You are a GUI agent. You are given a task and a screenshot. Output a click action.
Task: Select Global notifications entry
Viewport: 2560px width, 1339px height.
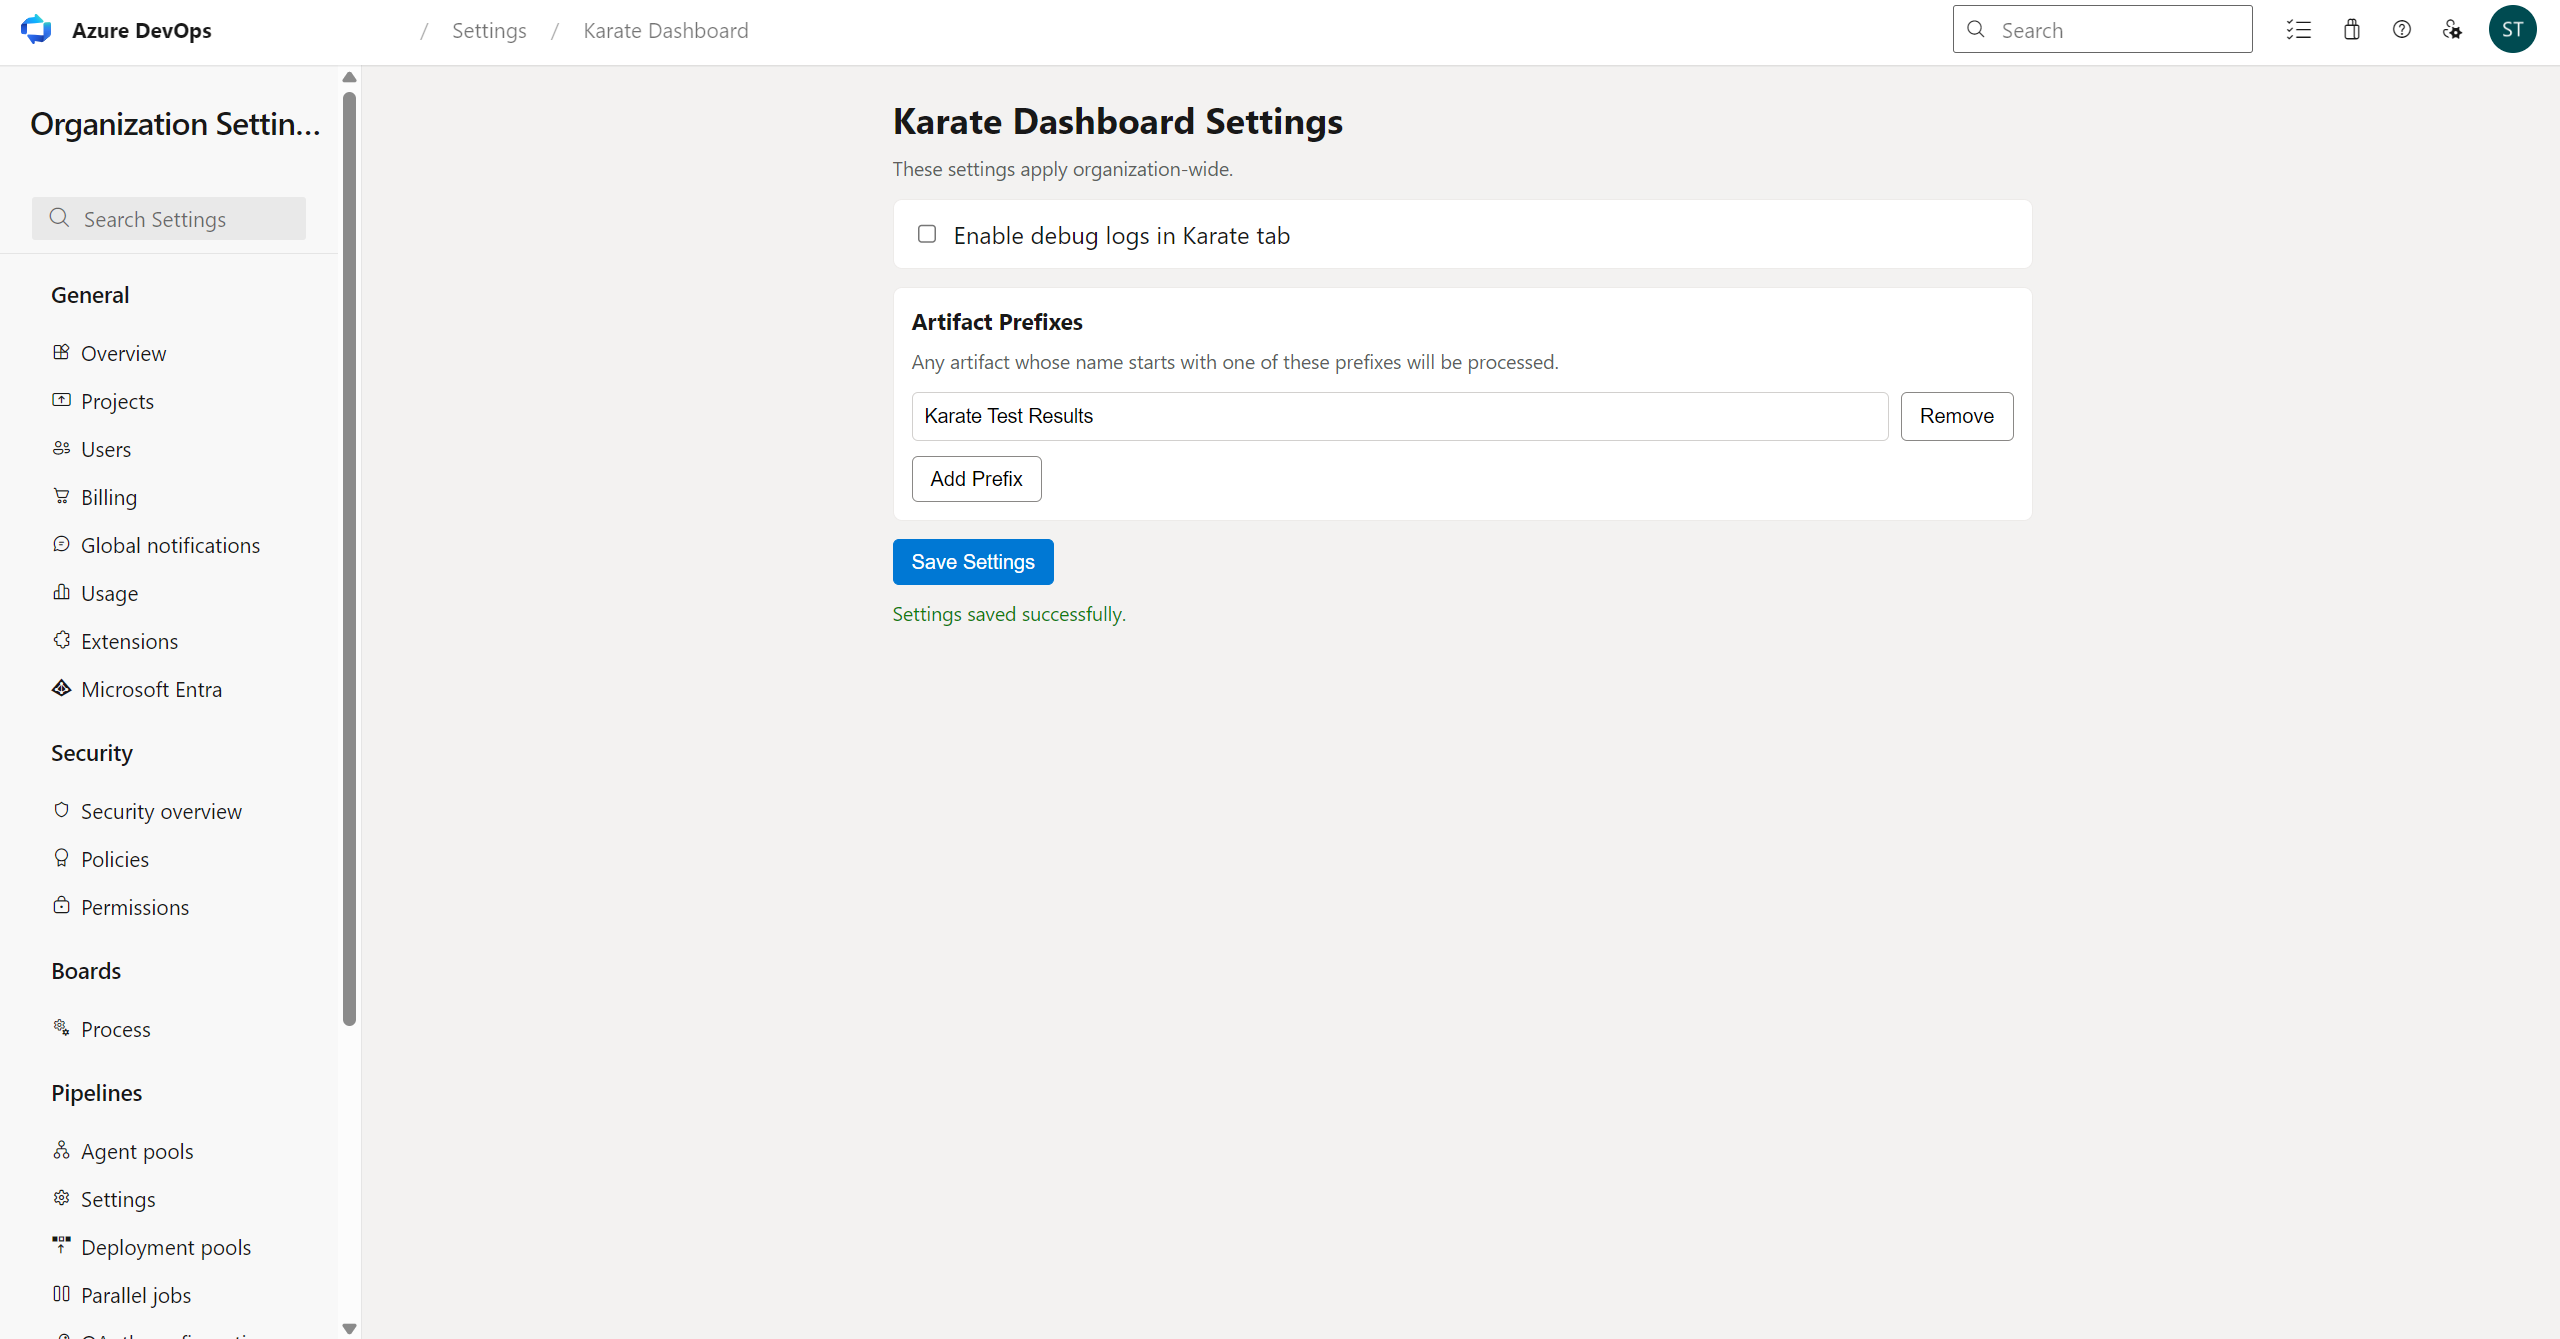point(170,545)
